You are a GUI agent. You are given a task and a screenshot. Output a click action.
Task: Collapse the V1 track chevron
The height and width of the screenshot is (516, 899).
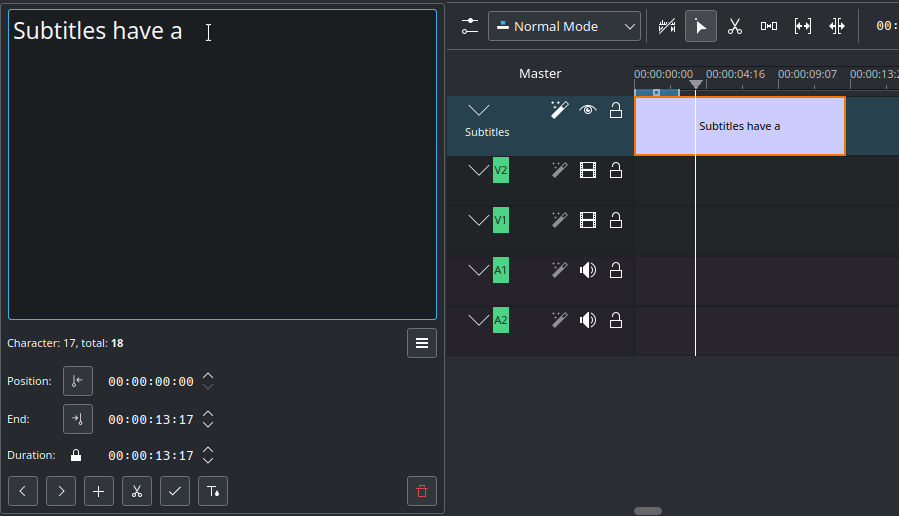(x=479, y=220)
